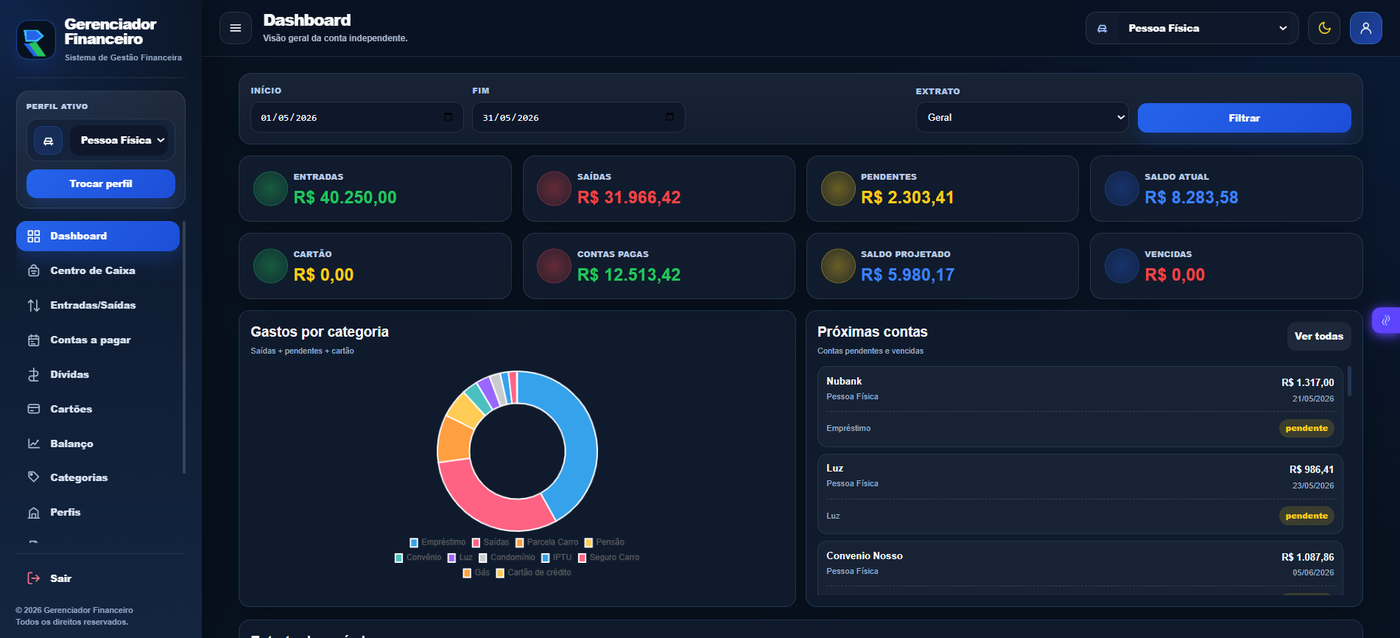Toggle the Empréstimo legend item in the chart

[437, 542]
